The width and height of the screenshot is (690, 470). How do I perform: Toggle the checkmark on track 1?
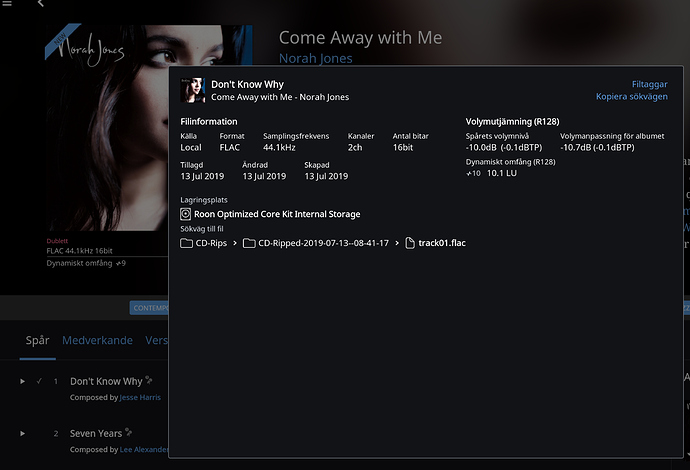(x=39, y=381)
